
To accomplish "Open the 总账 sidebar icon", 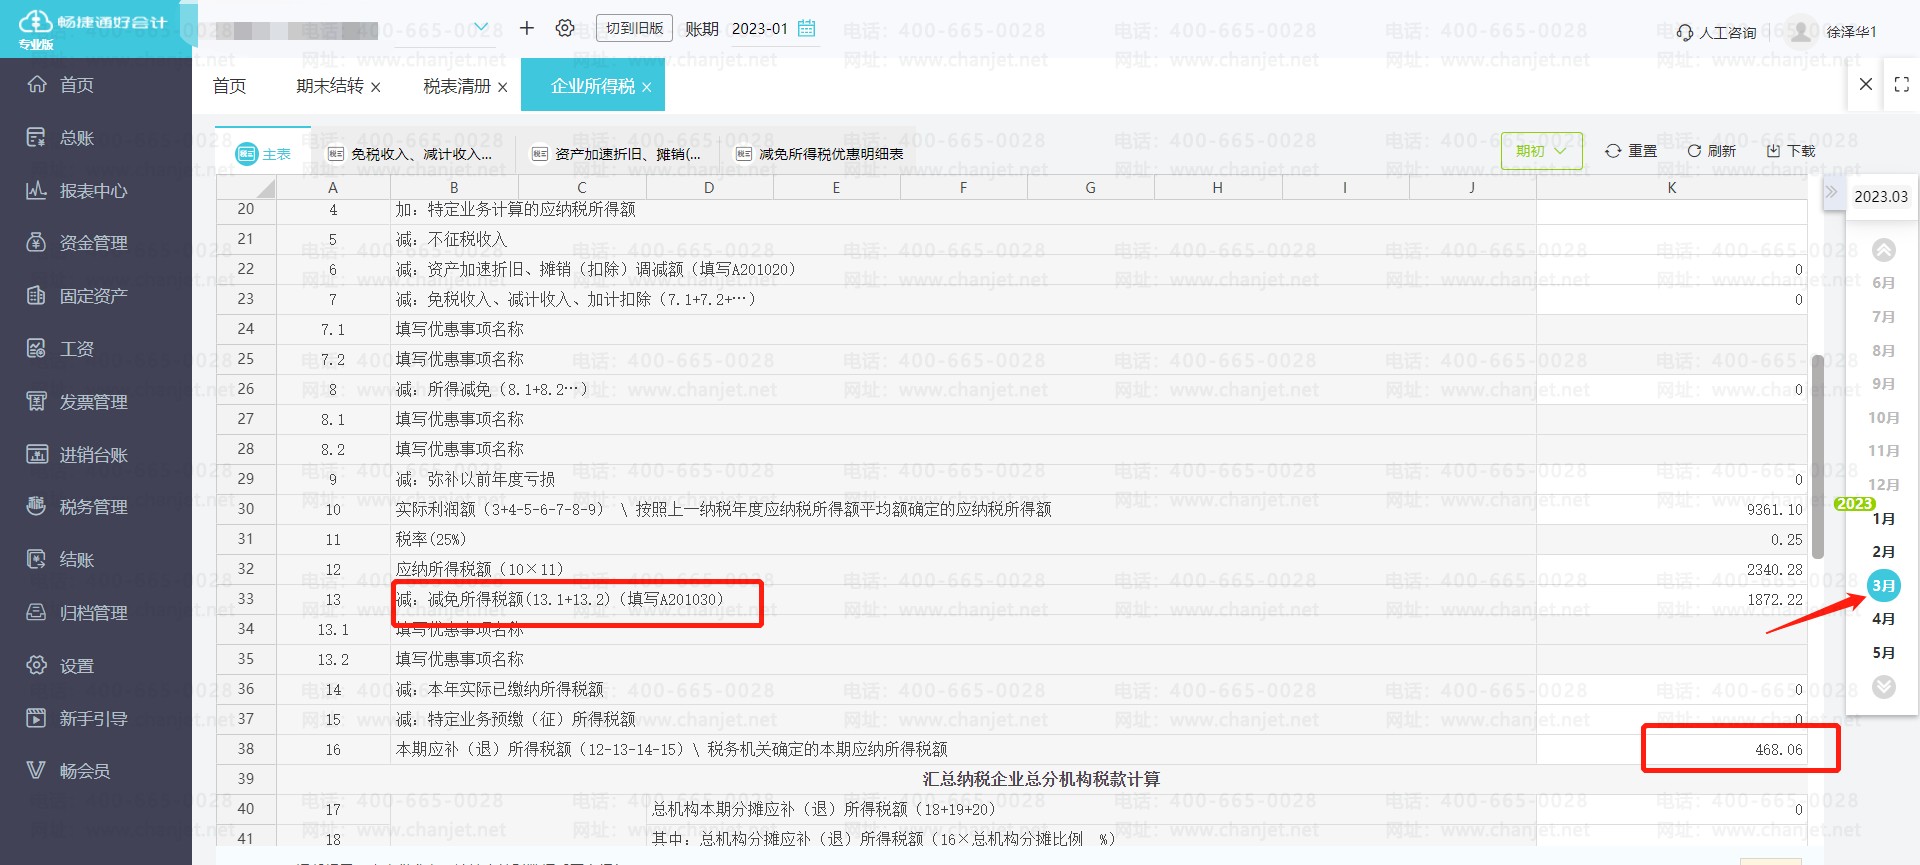I will click(x=36, y=137).
